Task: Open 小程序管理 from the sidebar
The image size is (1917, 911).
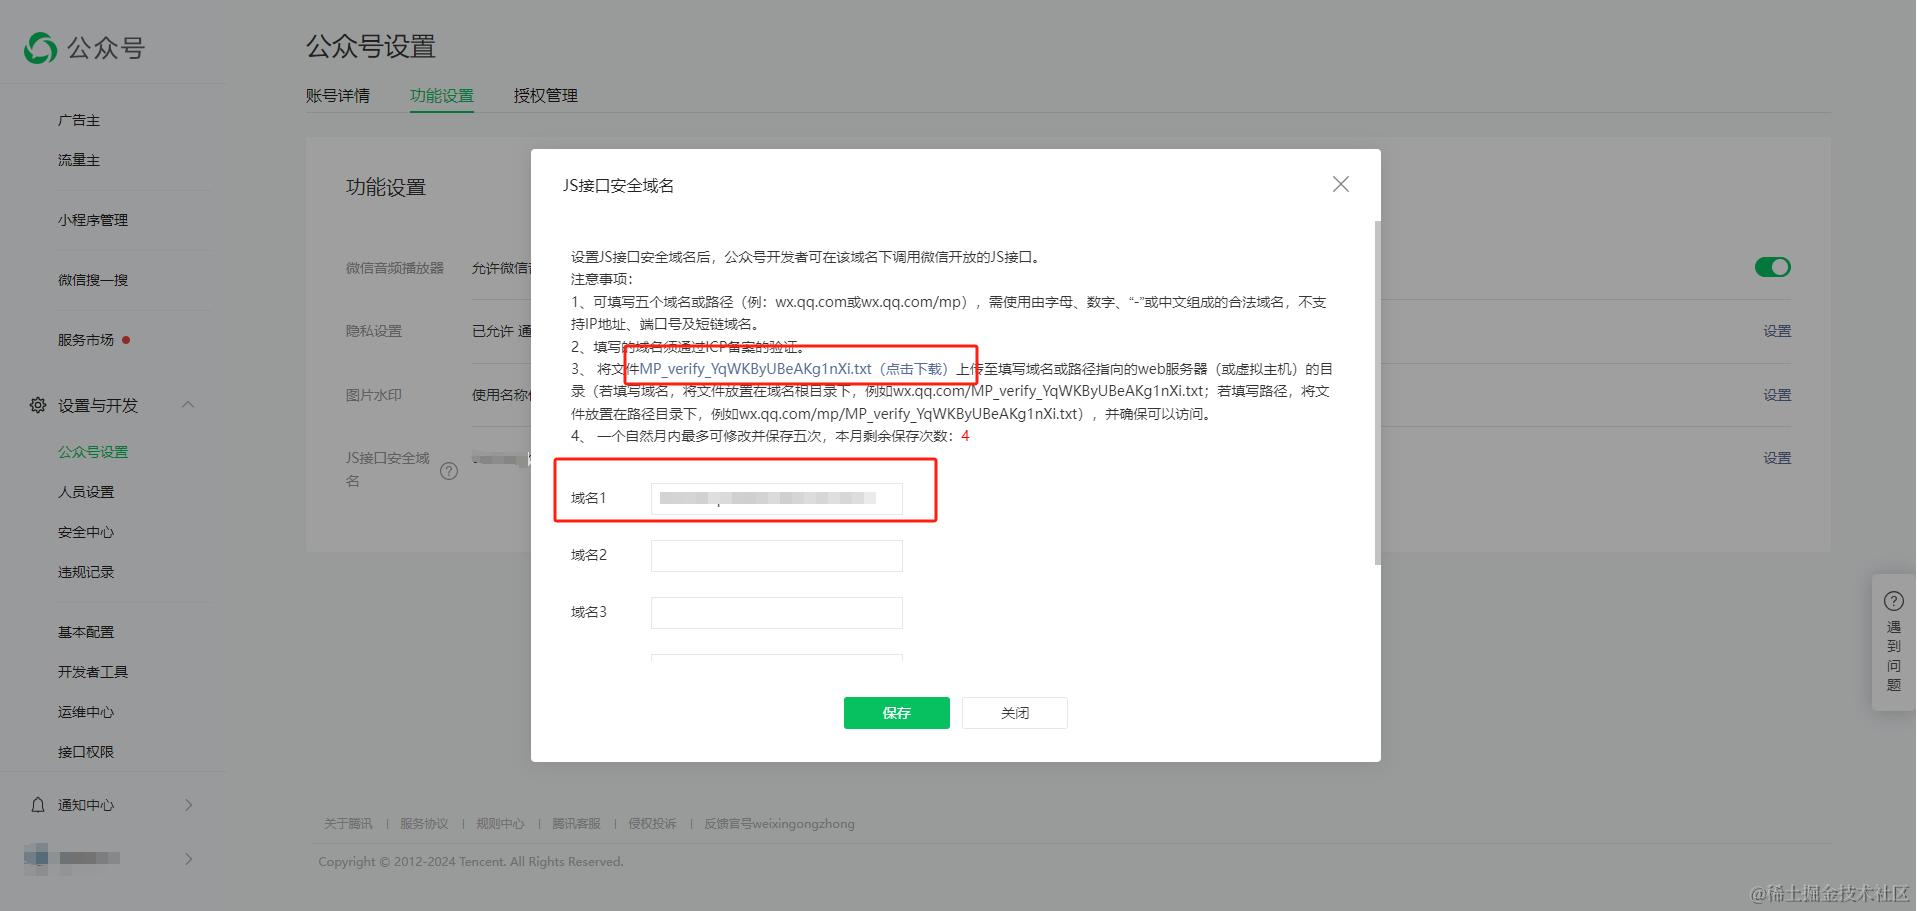Action: click(93, 220)
